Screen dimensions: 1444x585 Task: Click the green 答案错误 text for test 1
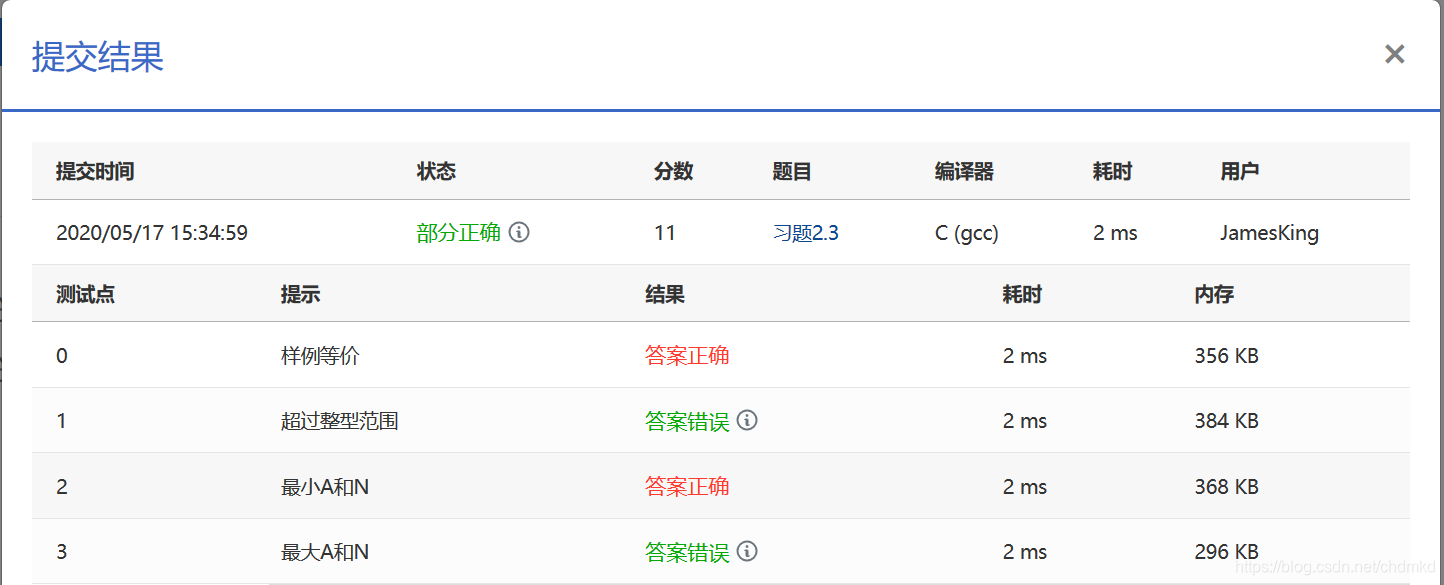687,421
